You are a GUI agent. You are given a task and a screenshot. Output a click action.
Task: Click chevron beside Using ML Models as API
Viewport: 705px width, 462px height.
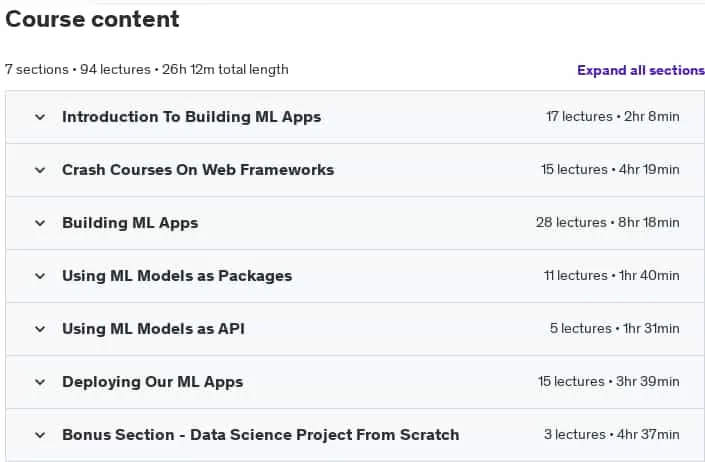point(40,329)
